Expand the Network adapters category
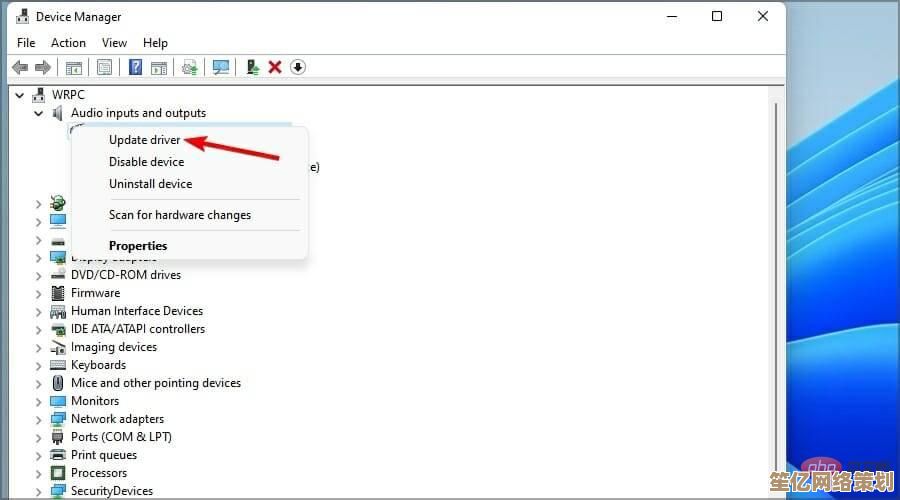Screen dimensions: 900x500 click(x=39, y=419)
